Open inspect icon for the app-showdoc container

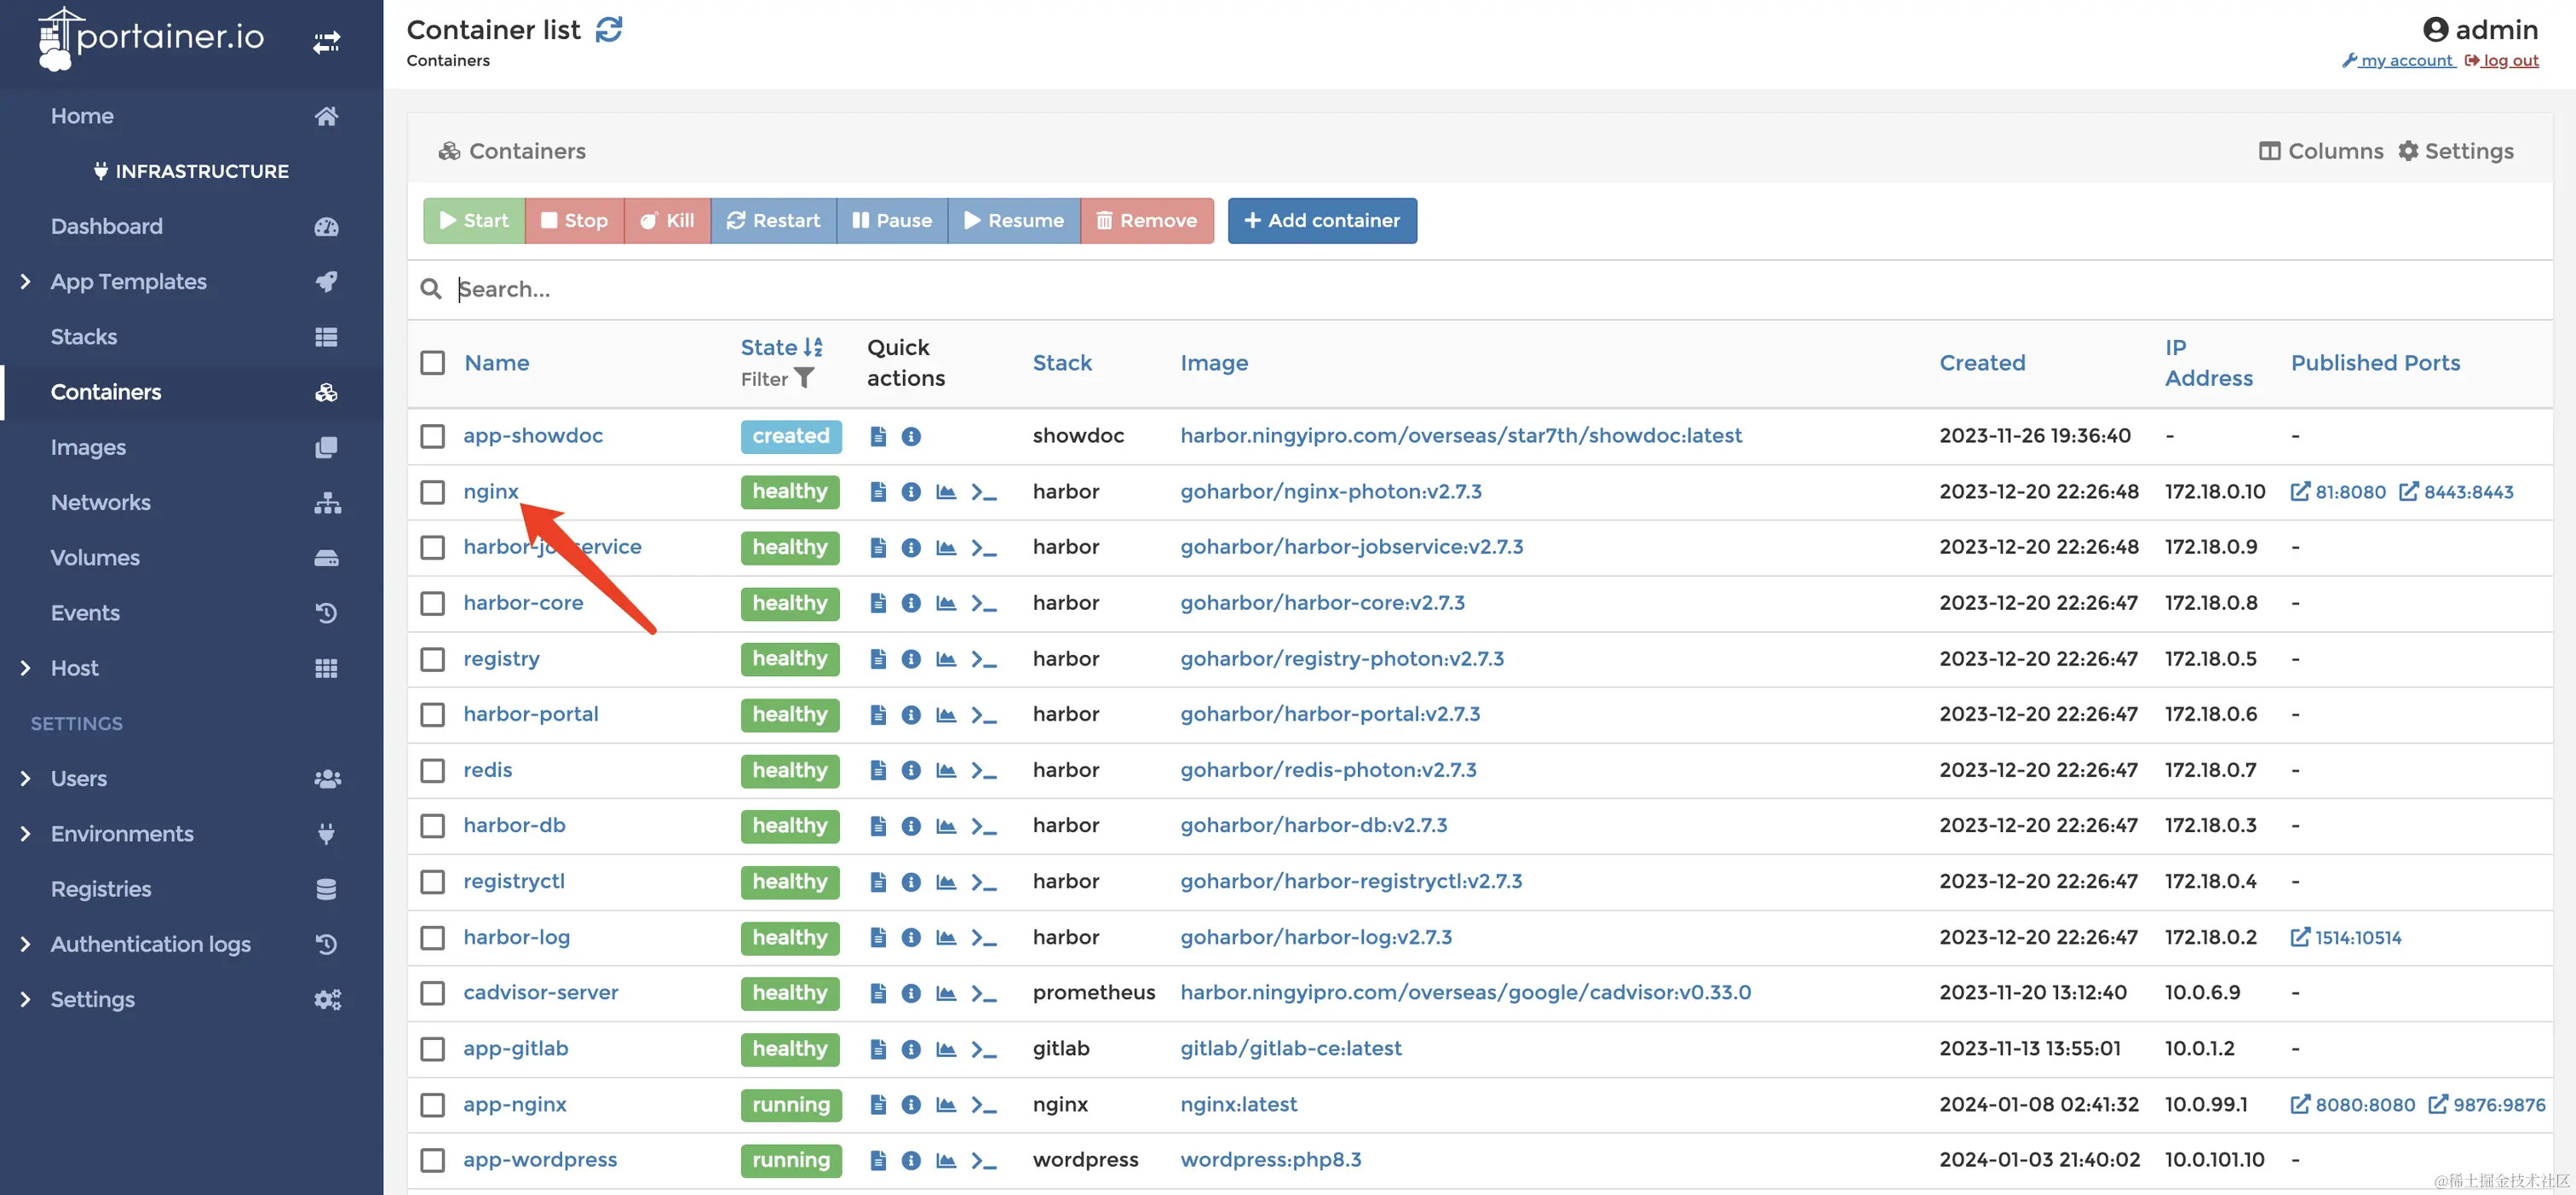click(911, 436)
